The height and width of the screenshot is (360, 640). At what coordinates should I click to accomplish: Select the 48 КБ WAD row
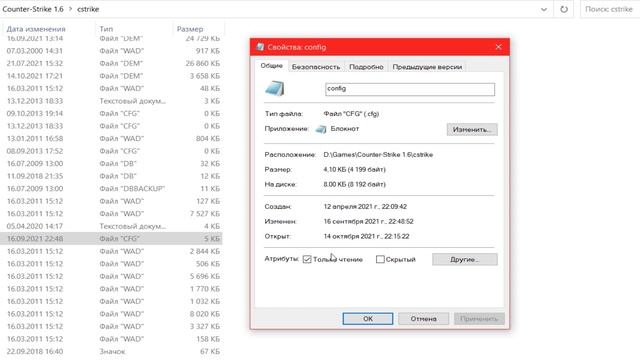tap(111, 88)
